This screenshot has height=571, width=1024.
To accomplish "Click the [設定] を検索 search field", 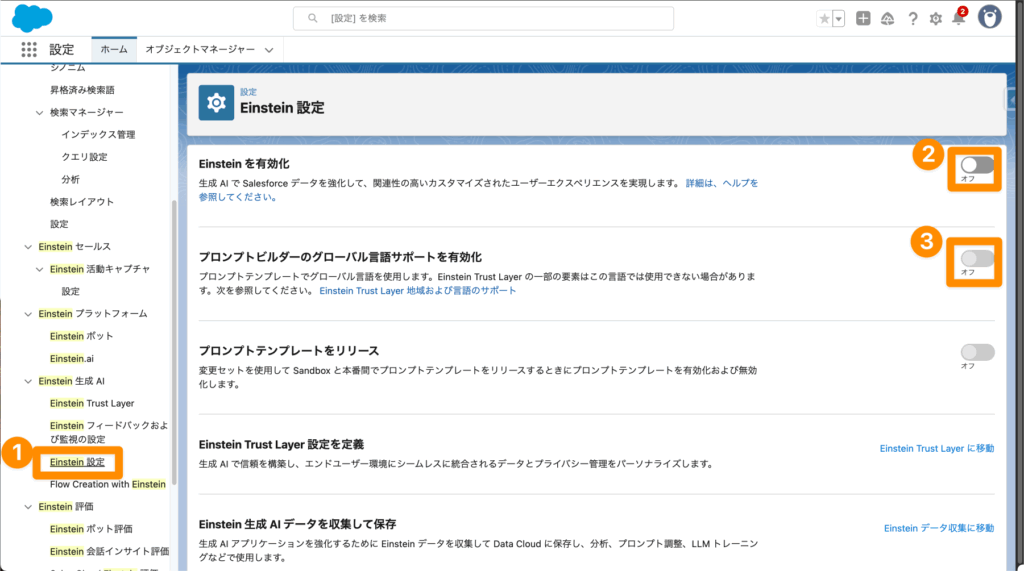I will click(483, 18).
